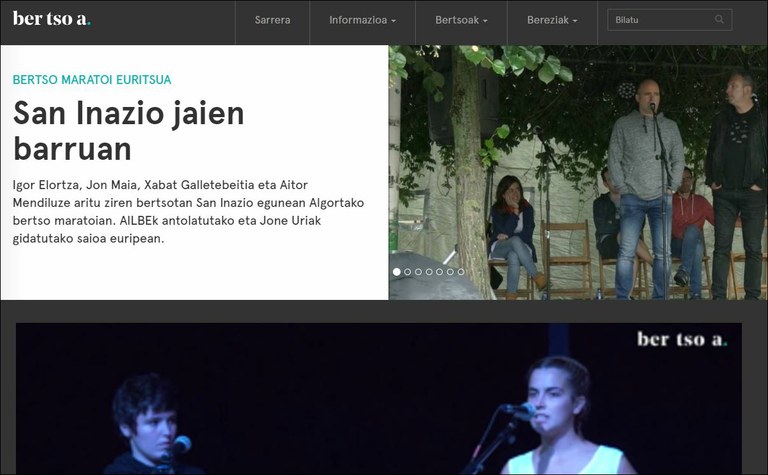Open the Sarrera menu item

(x=272, y=20)
